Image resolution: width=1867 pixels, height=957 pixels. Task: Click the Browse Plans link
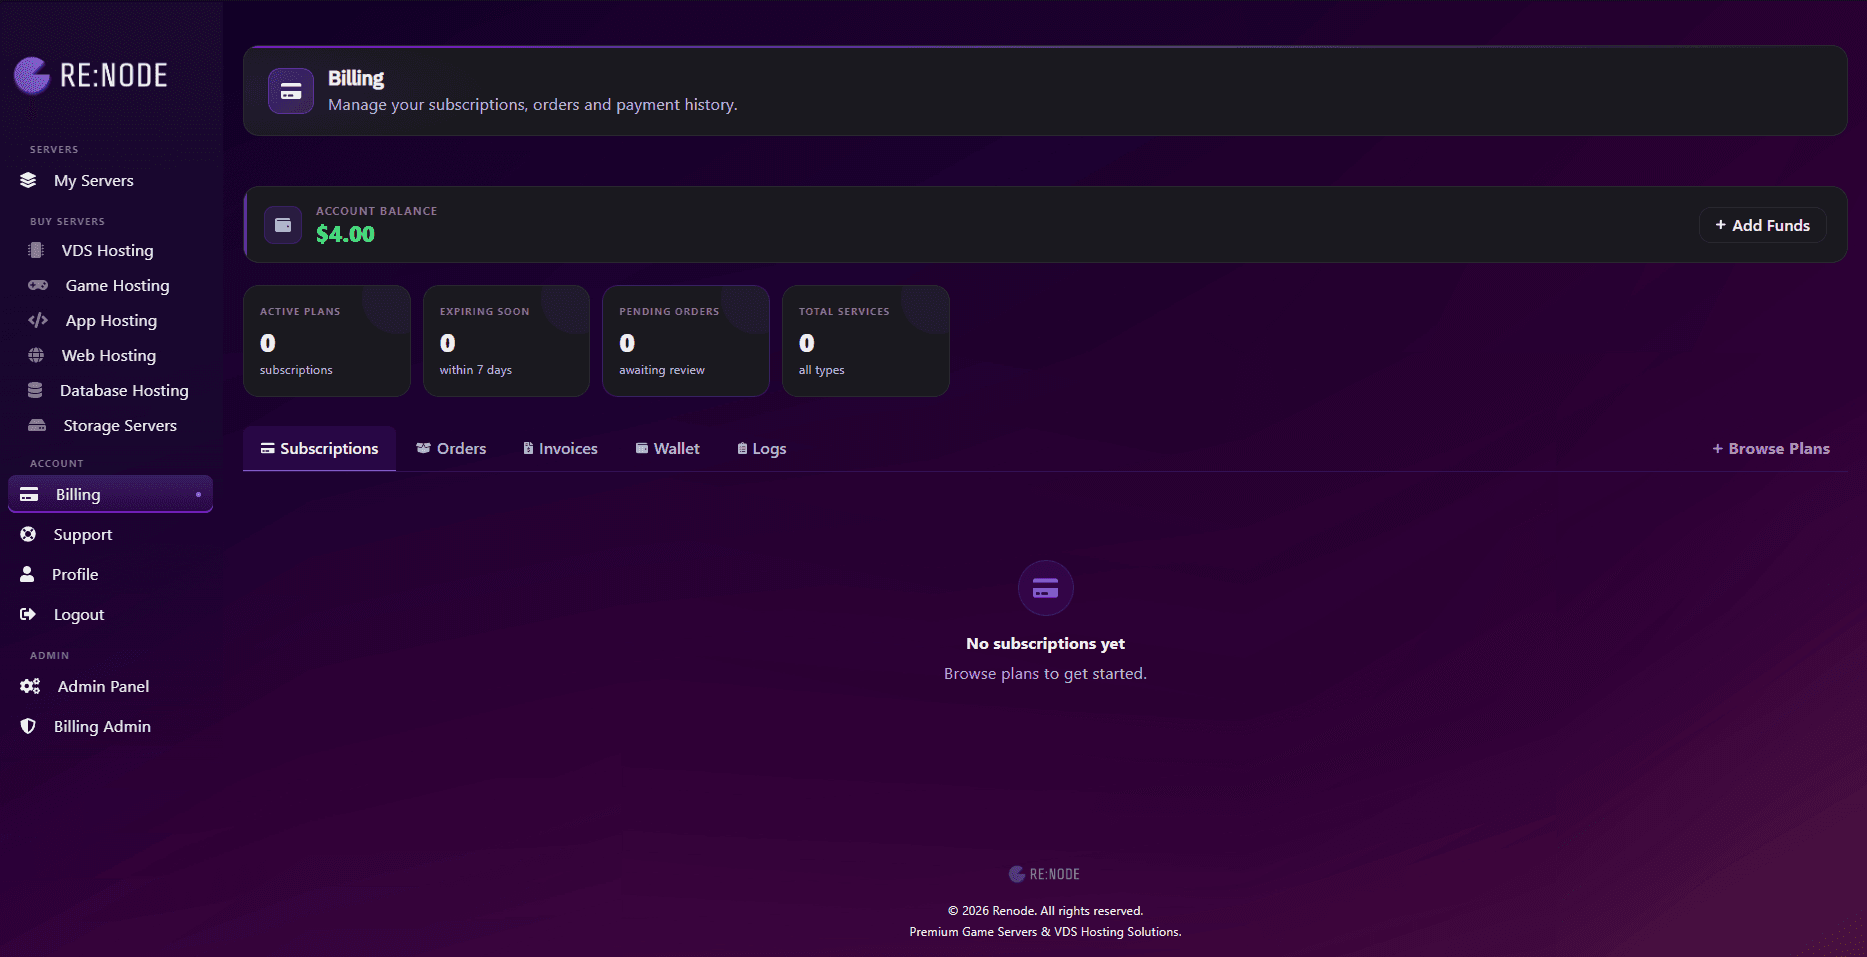point(1771,448)
